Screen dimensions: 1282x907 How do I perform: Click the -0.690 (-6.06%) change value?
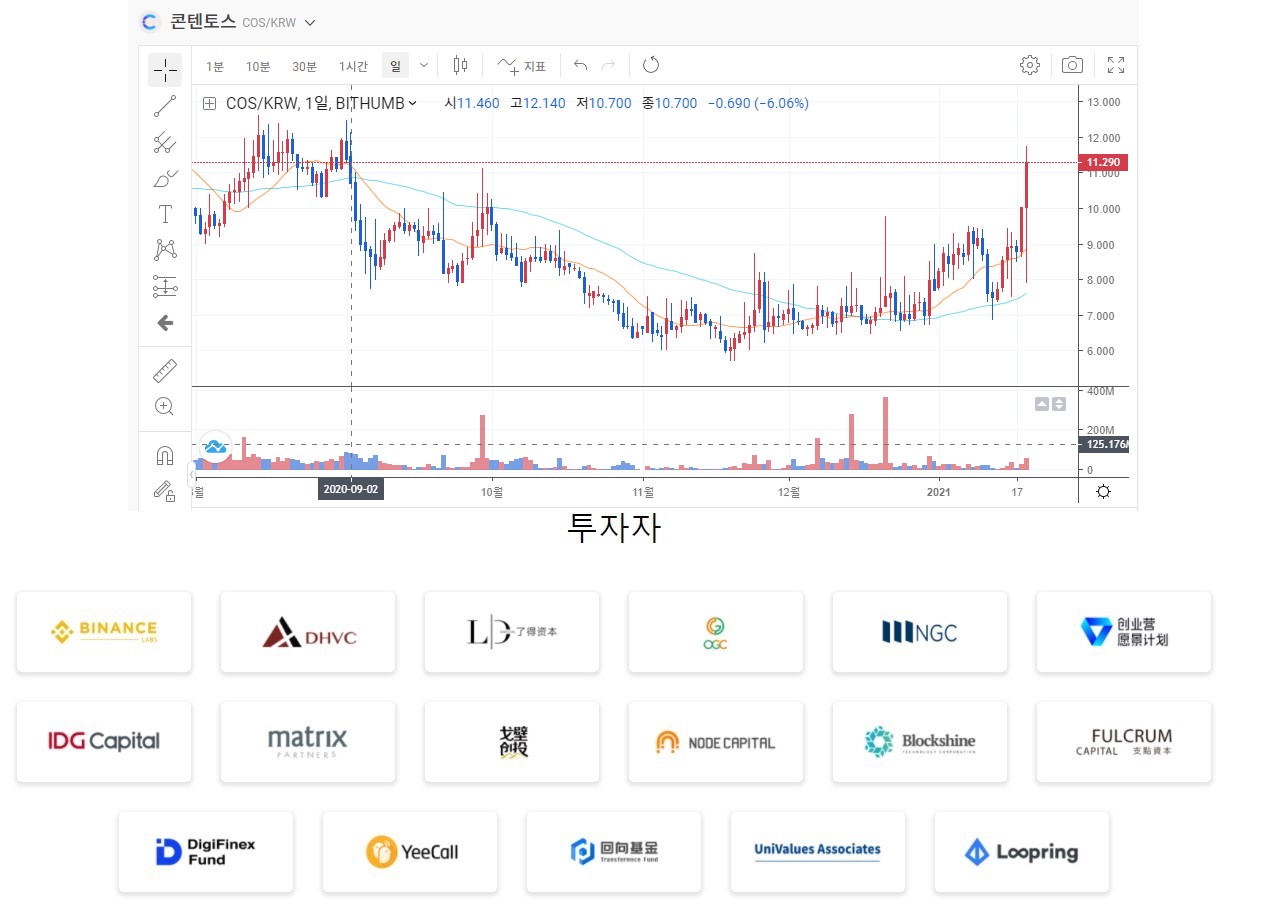coord(759,103)
